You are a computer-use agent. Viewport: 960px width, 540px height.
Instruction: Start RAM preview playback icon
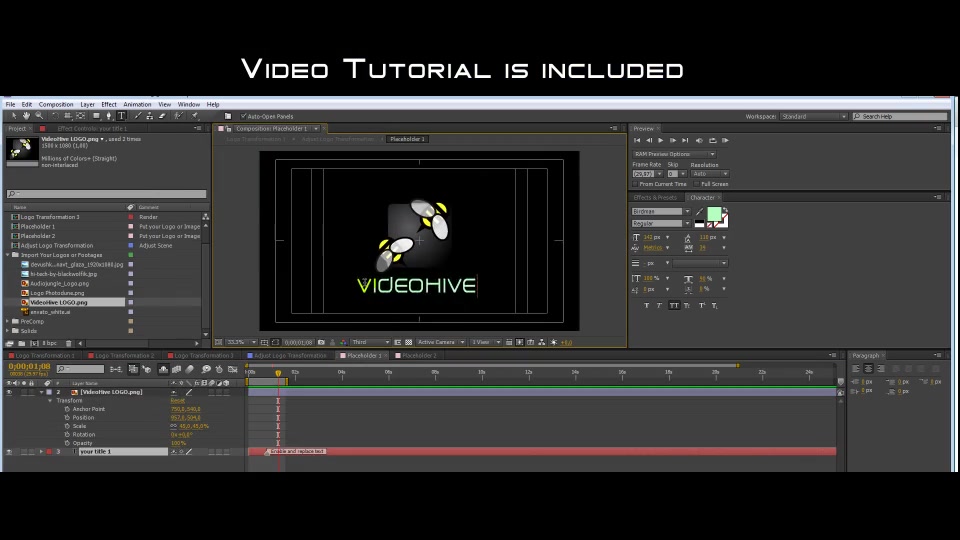point(726,141)
